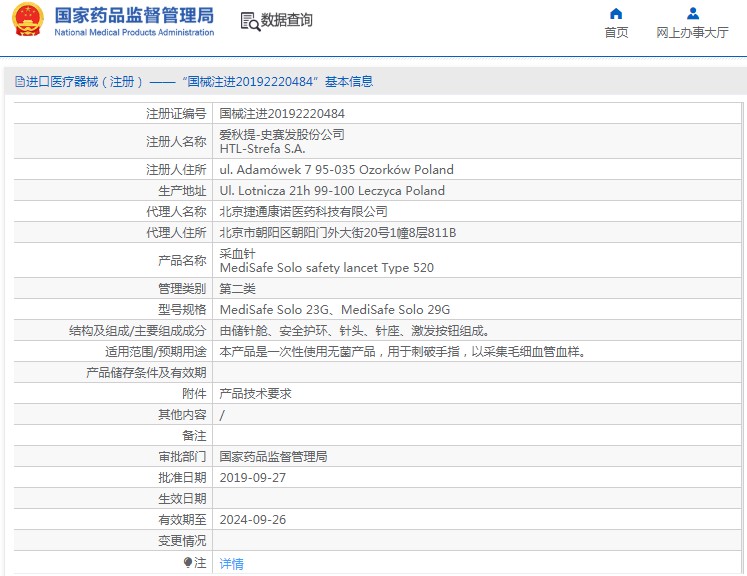Click 产品储存条件及有效期 label

(146, 373)
